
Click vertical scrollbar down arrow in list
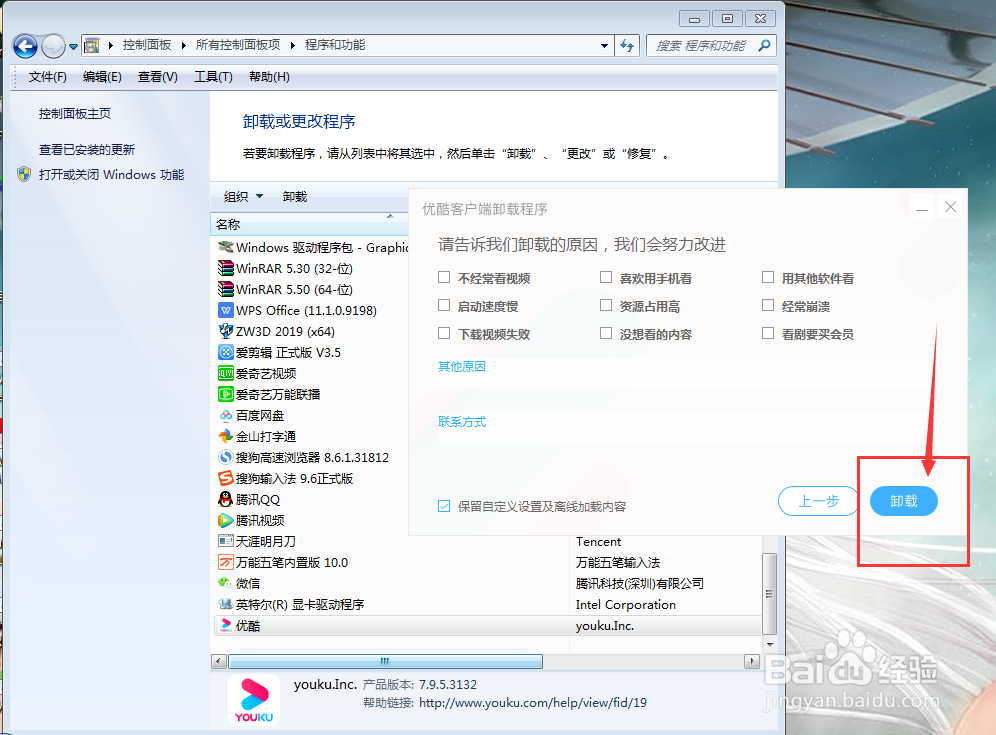pyautogui.click(x=770, y=644)
